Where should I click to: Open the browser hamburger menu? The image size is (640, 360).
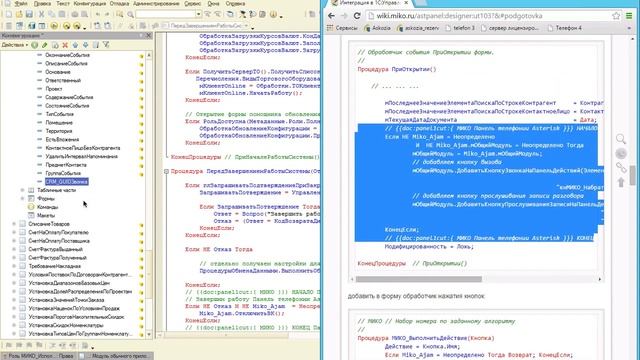[629, 16]
